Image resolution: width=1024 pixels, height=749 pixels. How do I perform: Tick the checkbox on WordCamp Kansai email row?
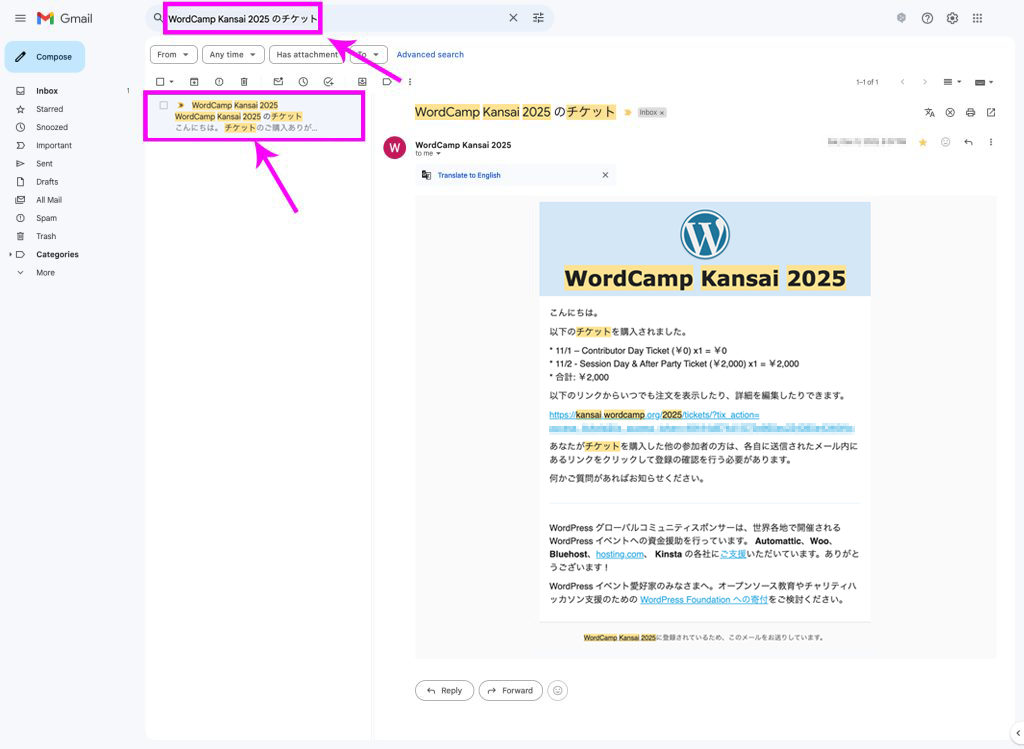click(164, 105)
